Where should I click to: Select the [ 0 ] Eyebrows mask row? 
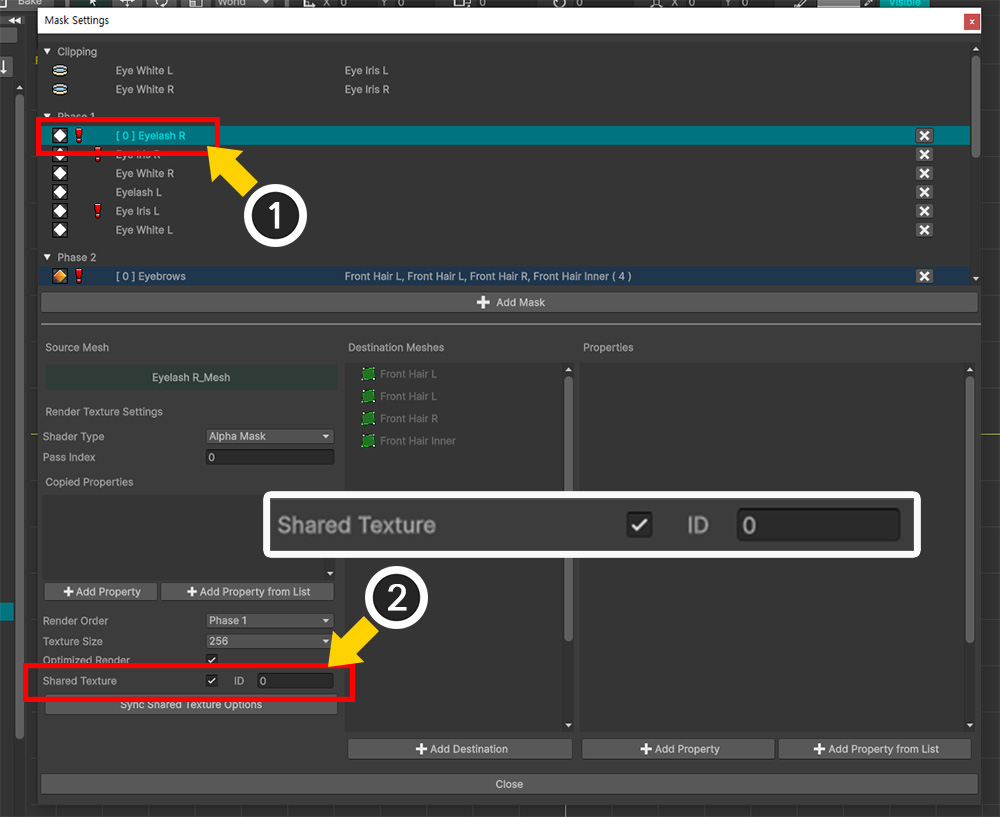(x=504, y=276)
